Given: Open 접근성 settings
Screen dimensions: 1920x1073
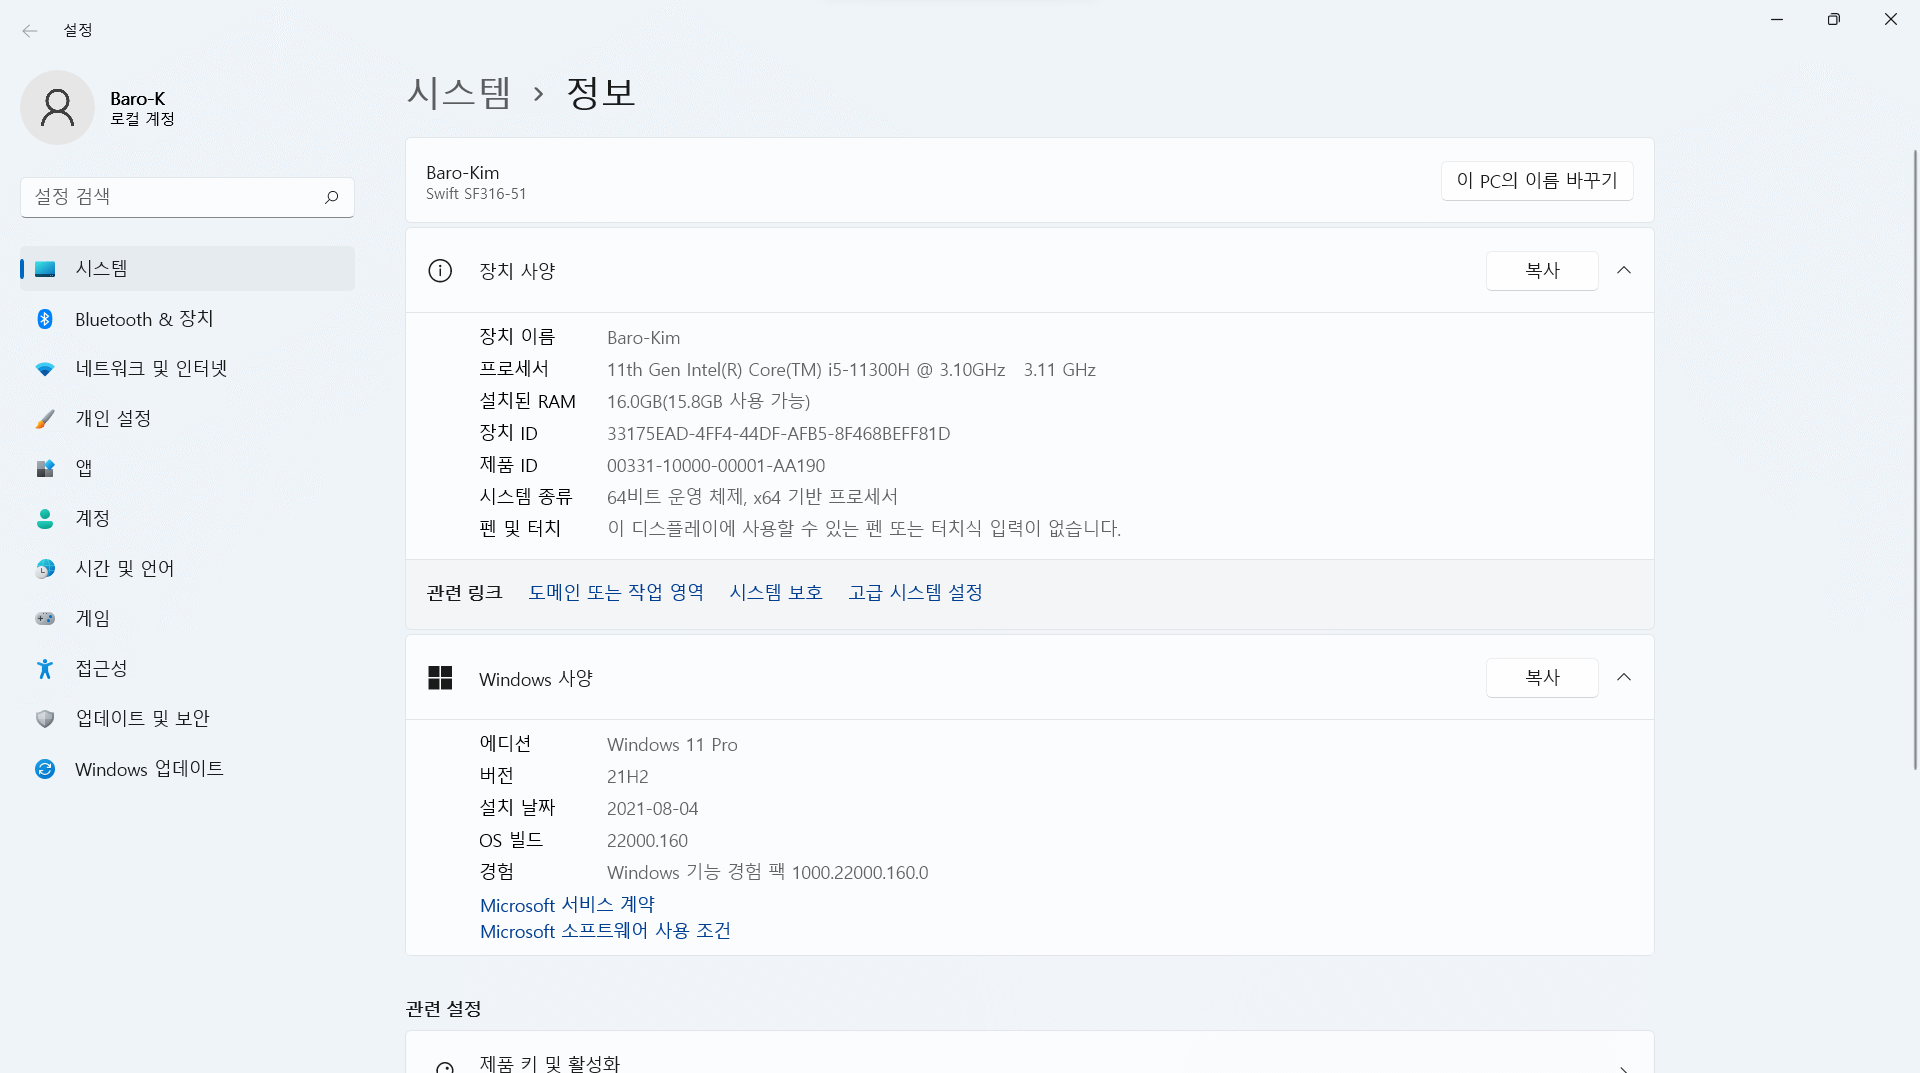Looking at the screenshot, I should [187, 669].
